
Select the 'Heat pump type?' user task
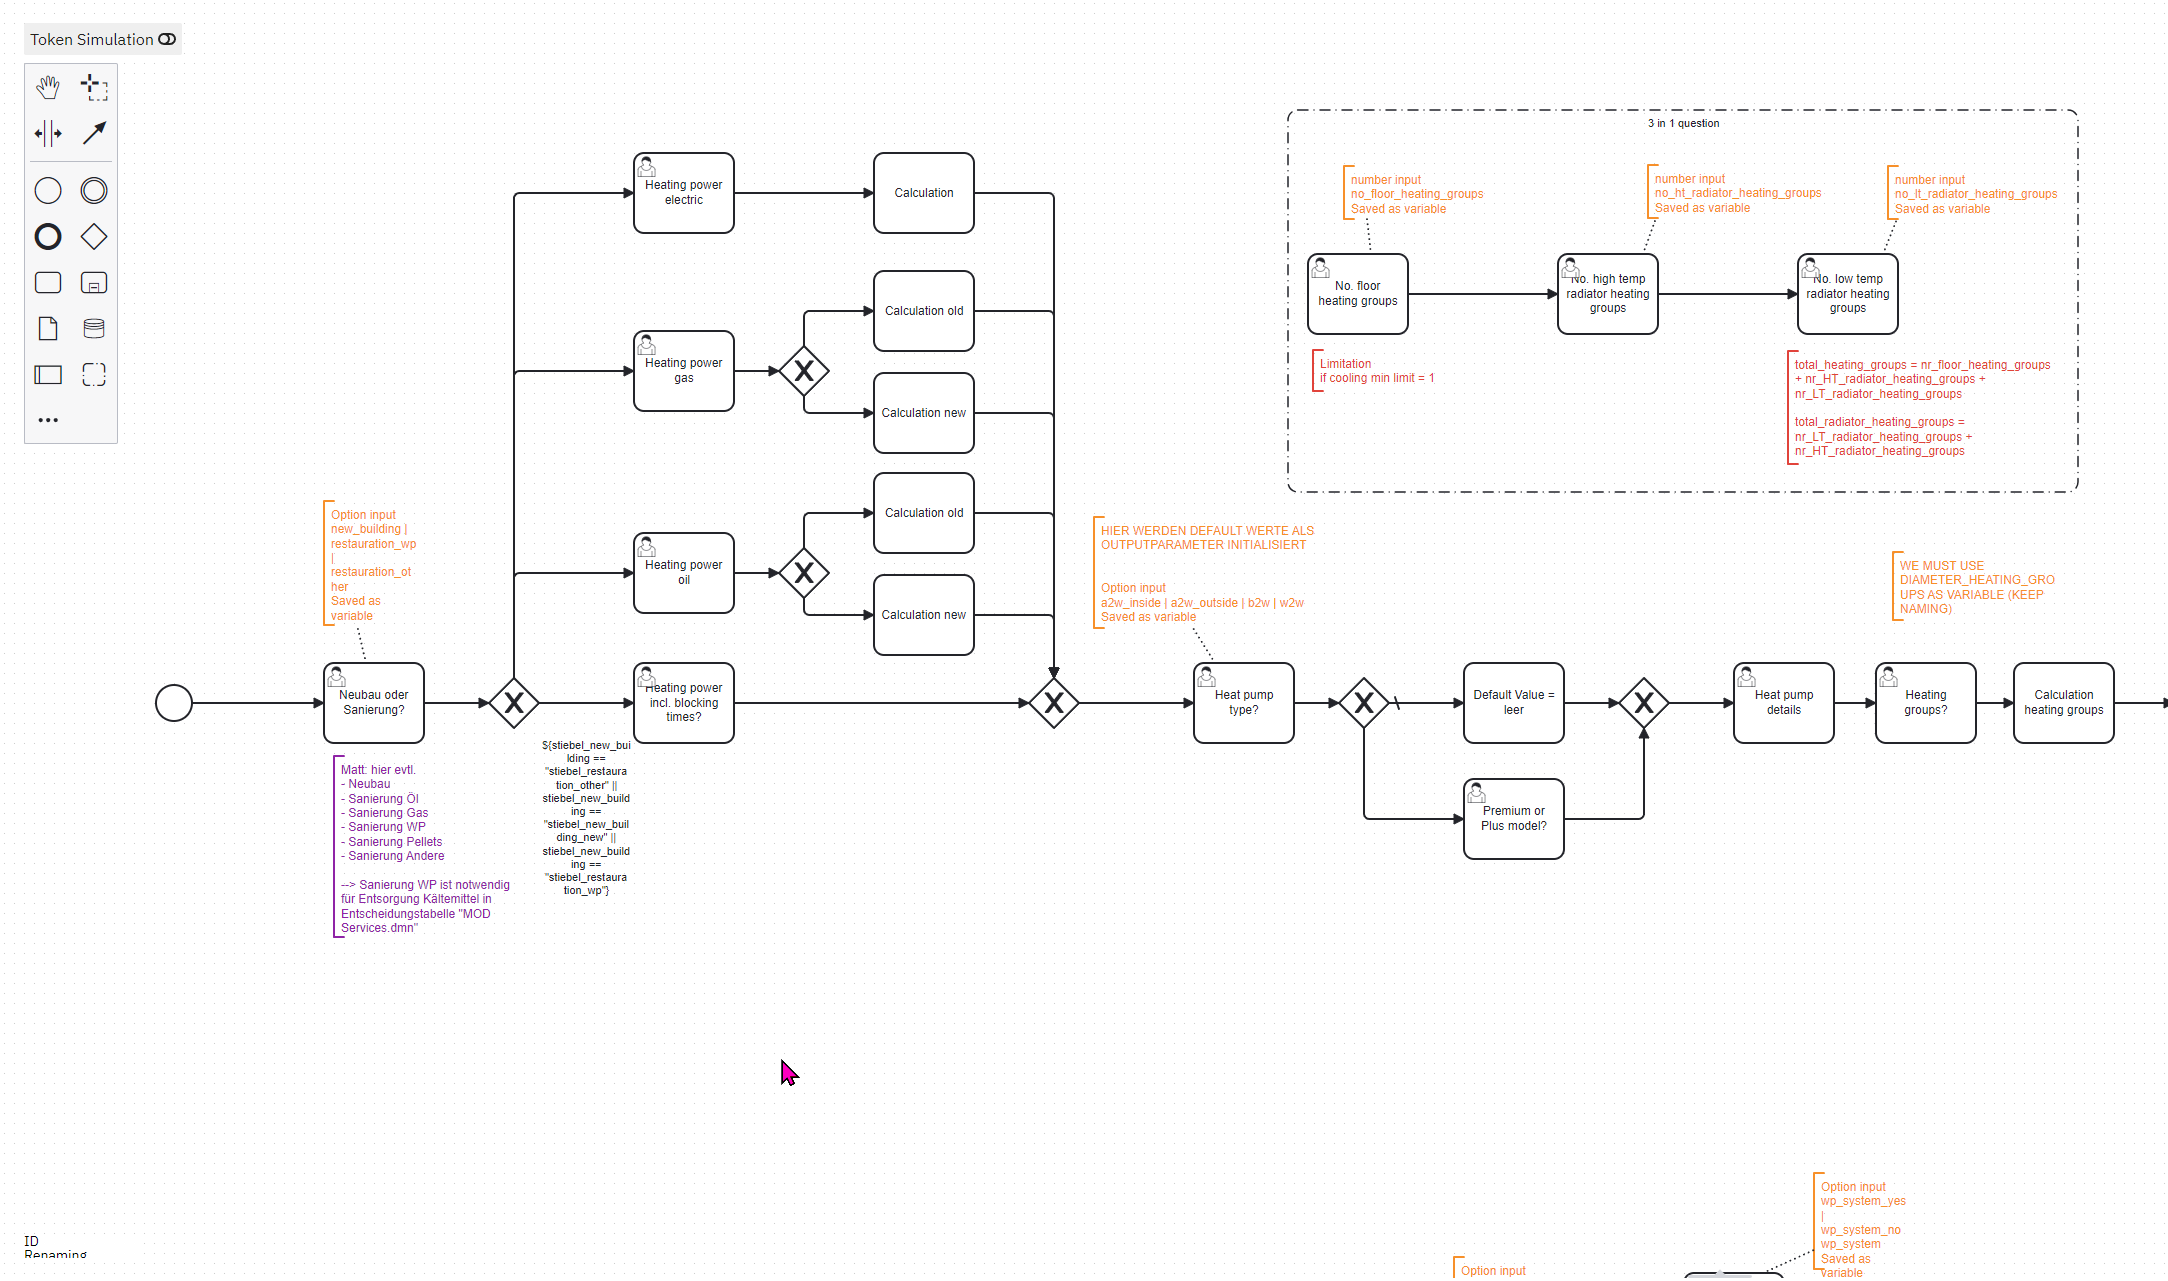1243,703
